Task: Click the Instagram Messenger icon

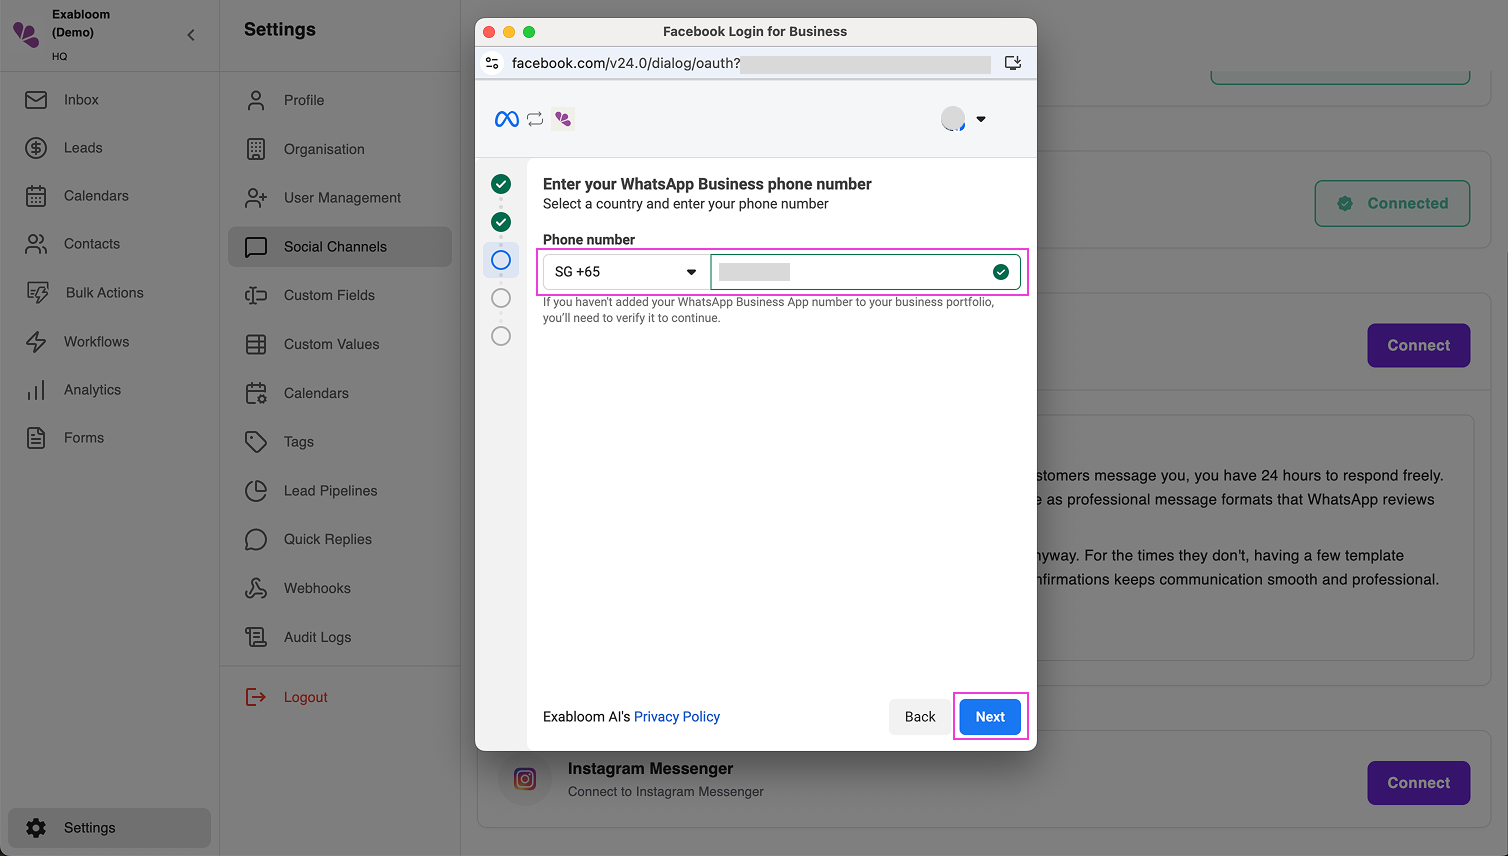Action: 524,779
